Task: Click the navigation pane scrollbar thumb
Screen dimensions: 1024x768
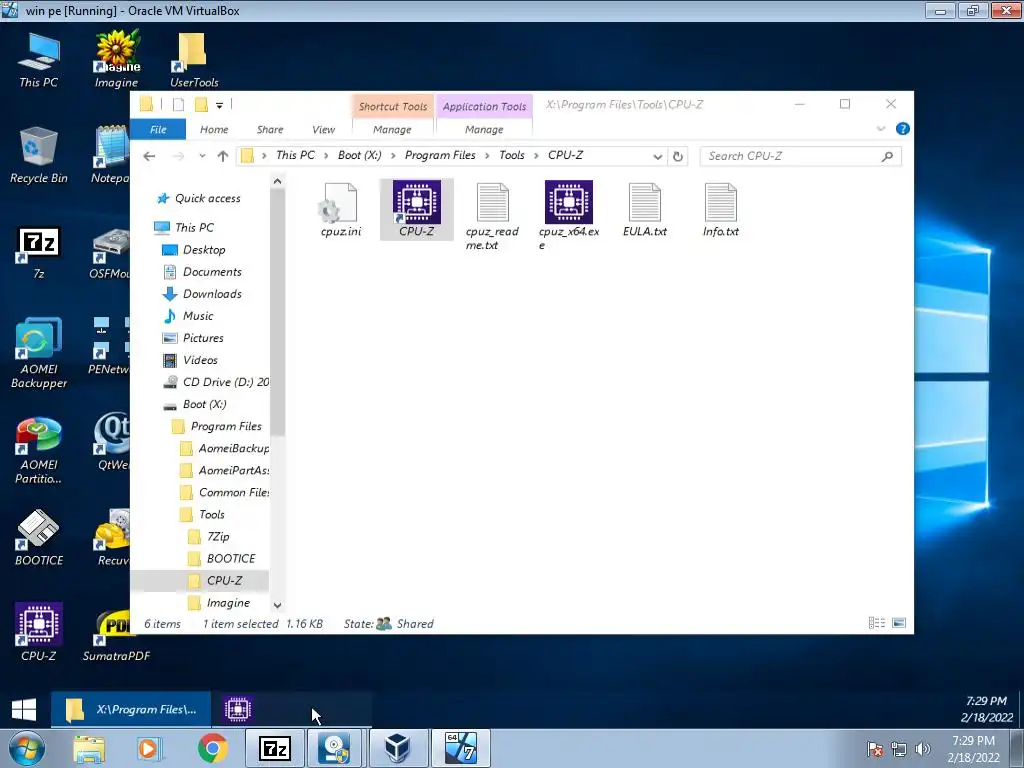Action: click(278, 312)
